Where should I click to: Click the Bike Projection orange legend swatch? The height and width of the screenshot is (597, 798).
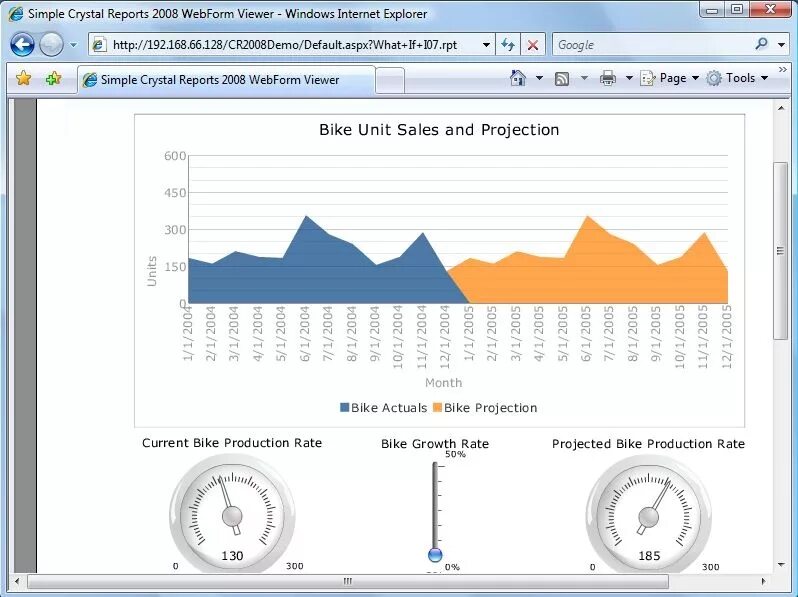pos(437,408)
